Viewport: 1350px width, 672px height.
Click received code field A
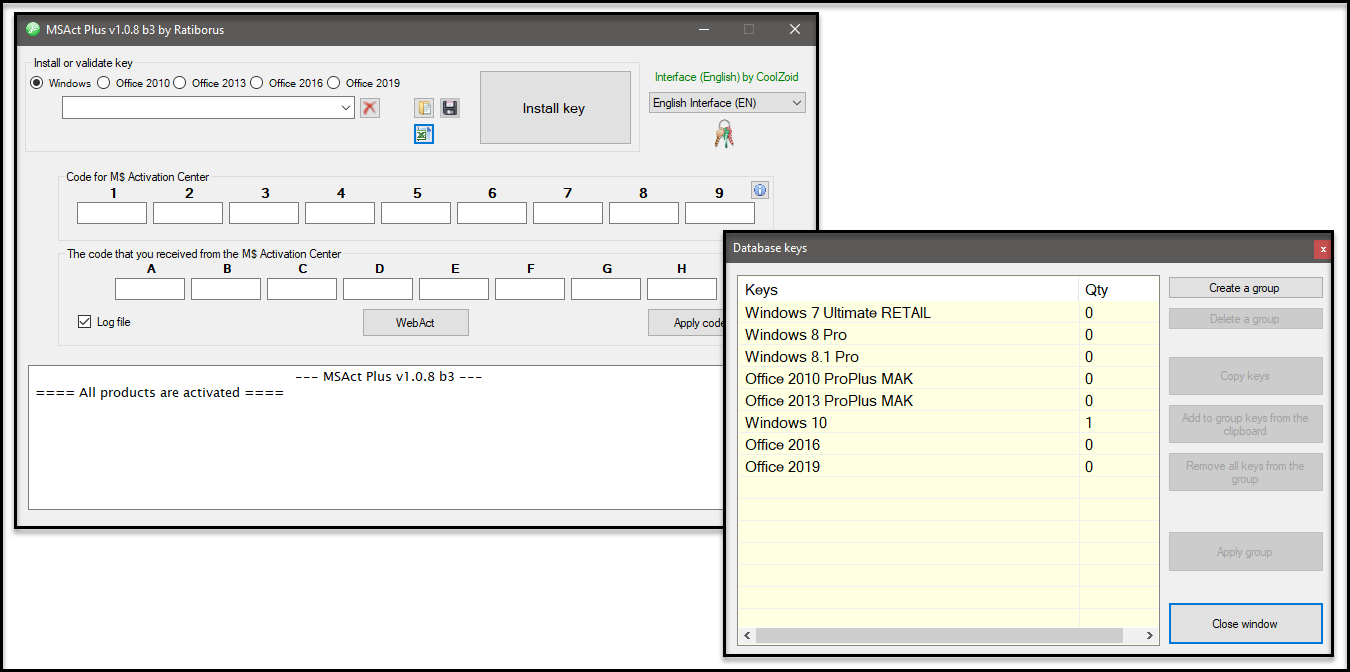coord(150,289)
